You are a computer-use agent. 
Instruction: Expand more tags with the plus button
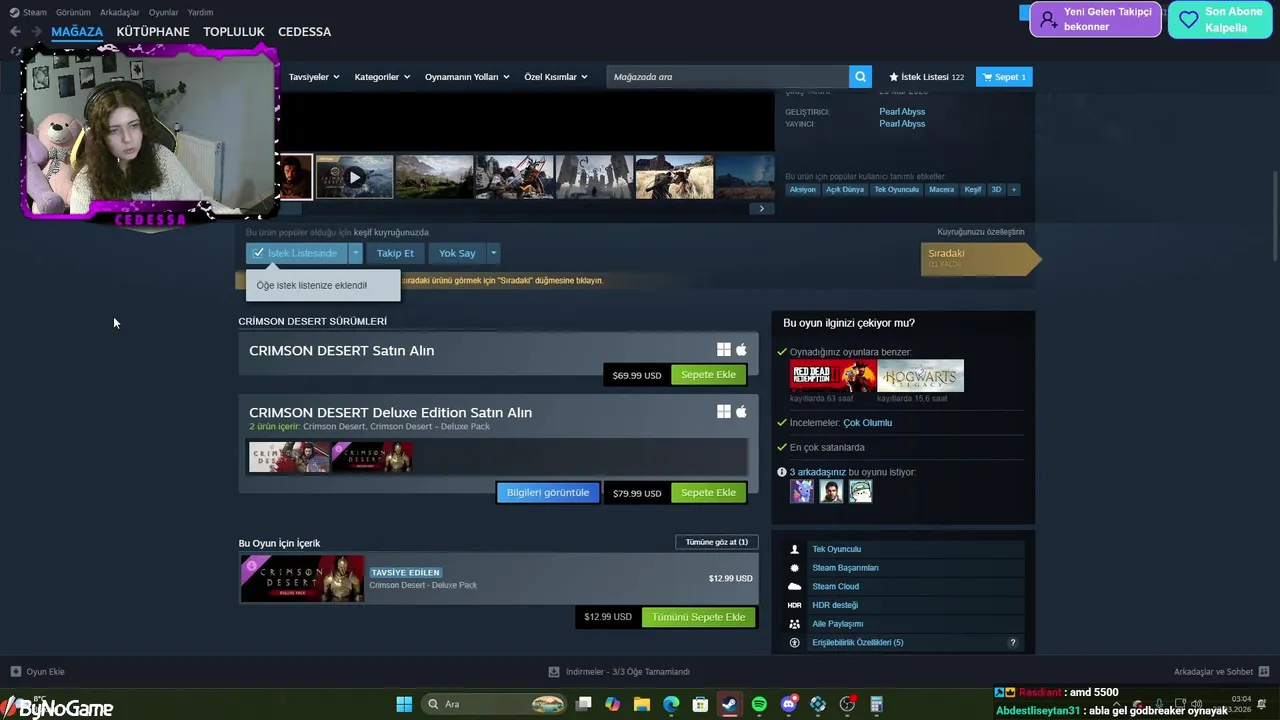click(1013, 189)
